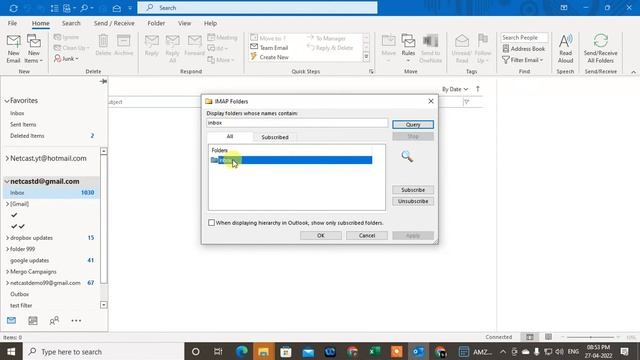
Task: Open the By Date sort dropdown
Action: coord(455,89)
